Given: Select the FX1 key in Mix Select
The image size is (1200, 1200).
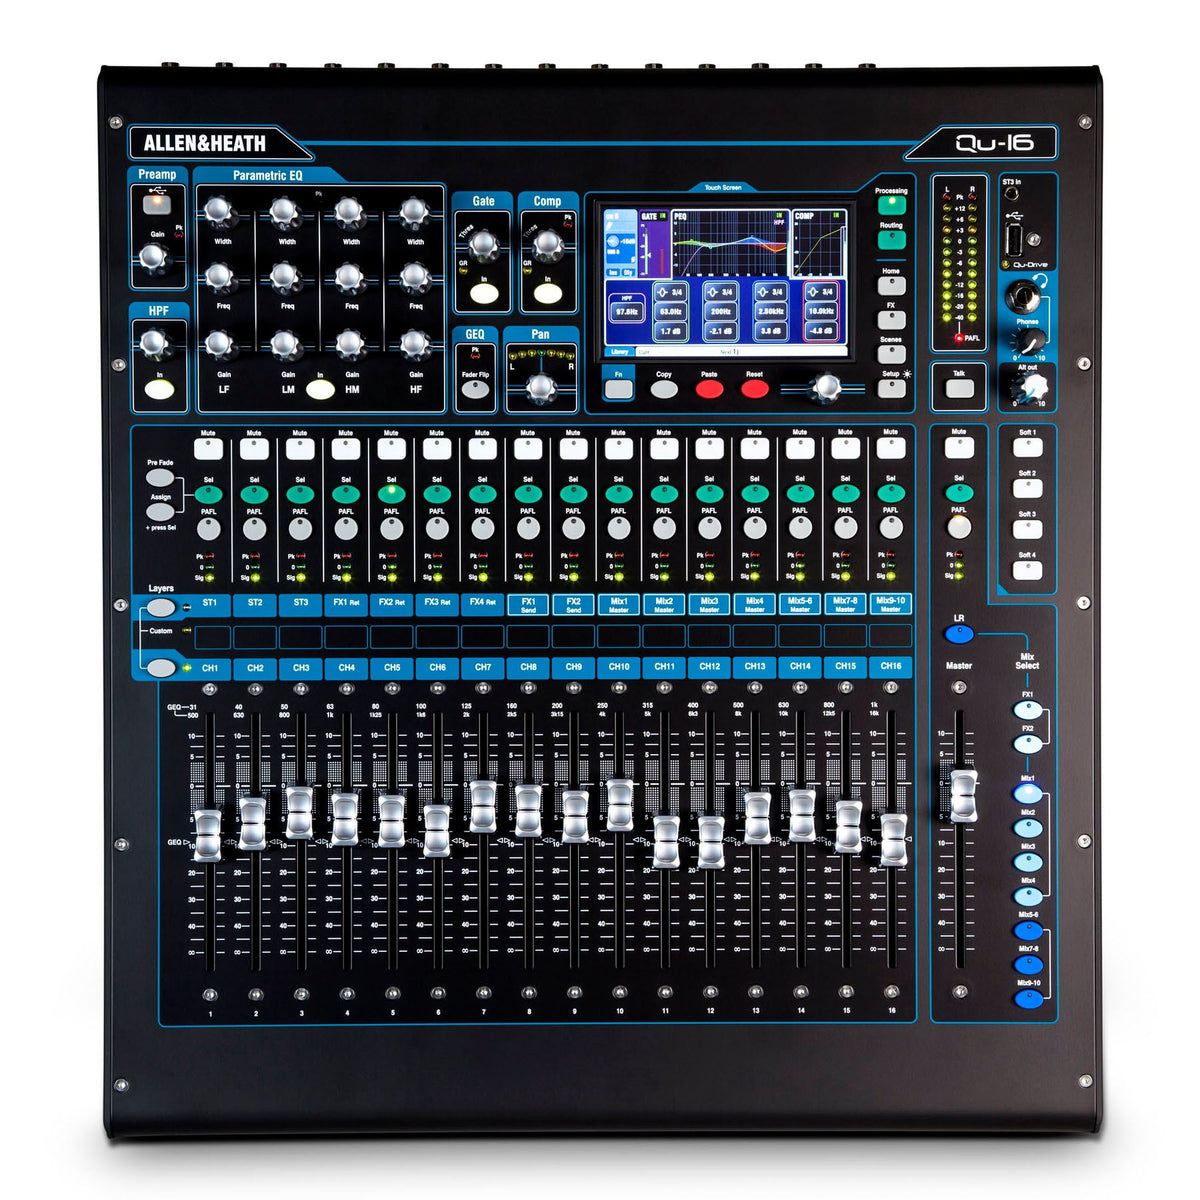Looking at the screenshot, I should click(1027, 711).
